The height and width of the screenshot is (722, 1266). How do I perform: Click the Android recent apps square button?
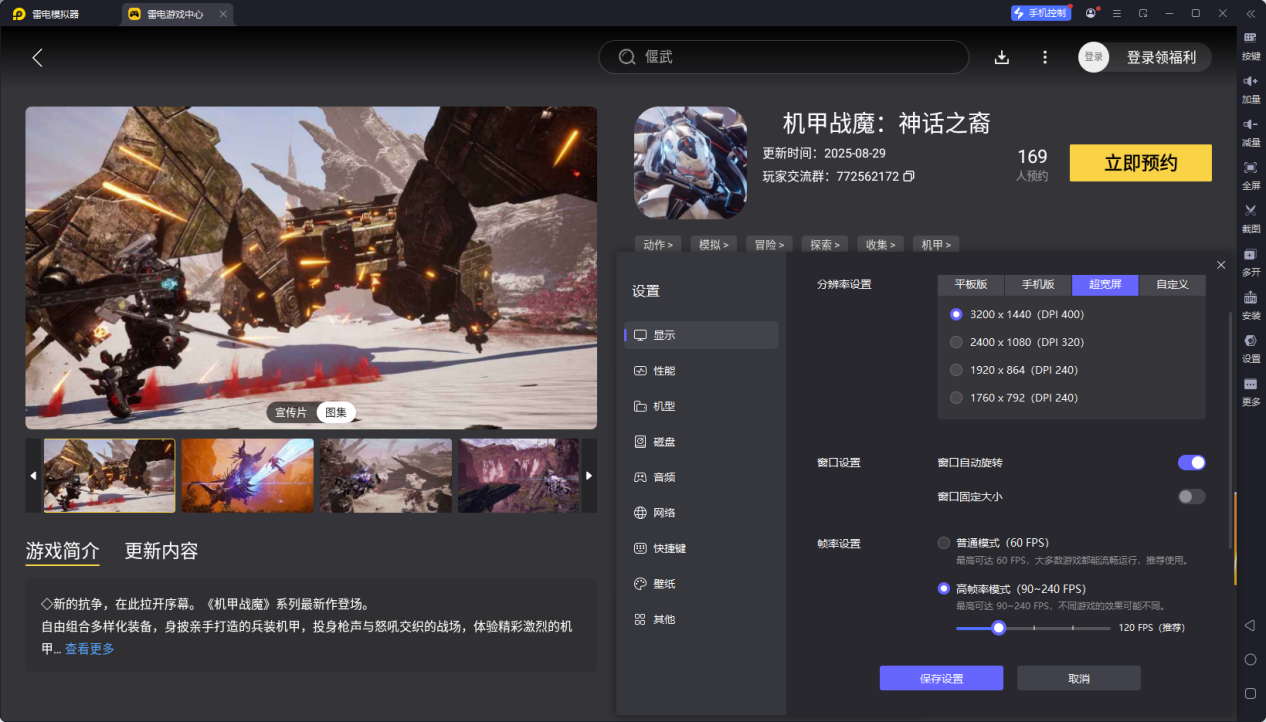[x=1249, y=693]
